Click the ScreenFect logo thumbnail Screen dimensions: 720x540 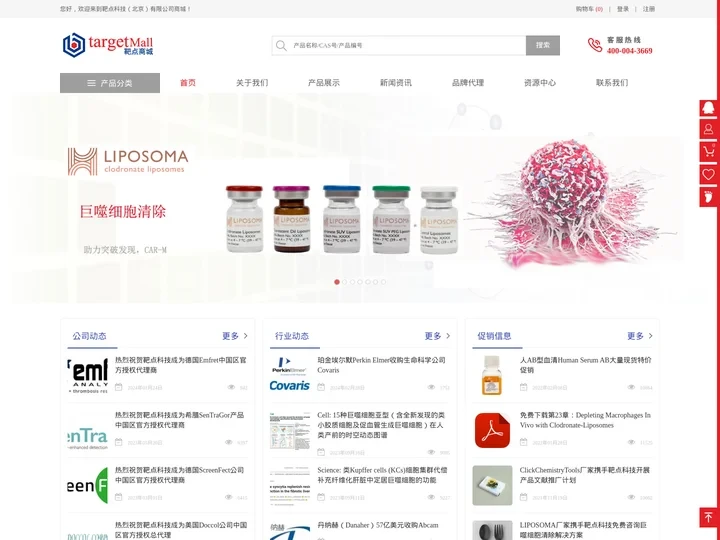(88, 485)
